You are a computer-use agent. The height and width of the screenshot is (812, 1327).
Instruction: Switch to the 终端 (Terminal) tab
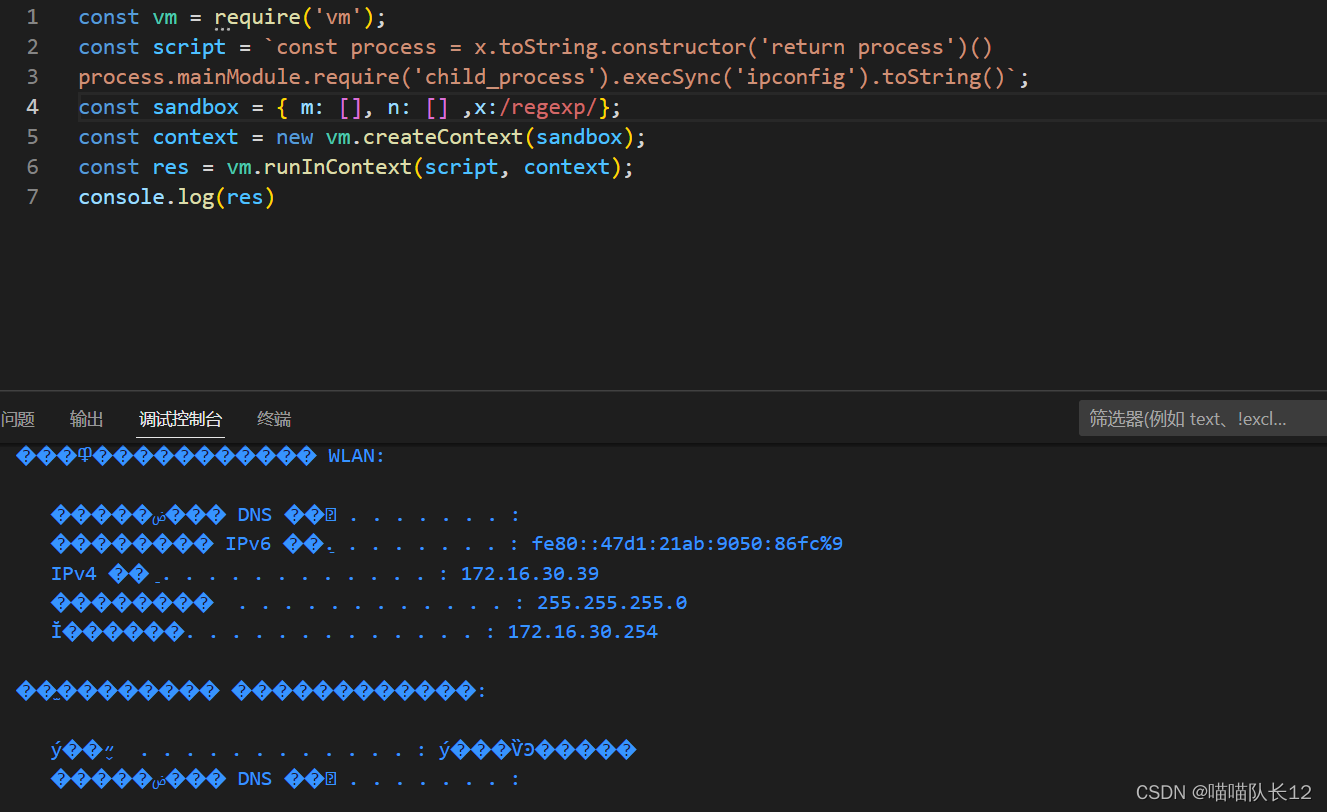(x=273, y=419)
